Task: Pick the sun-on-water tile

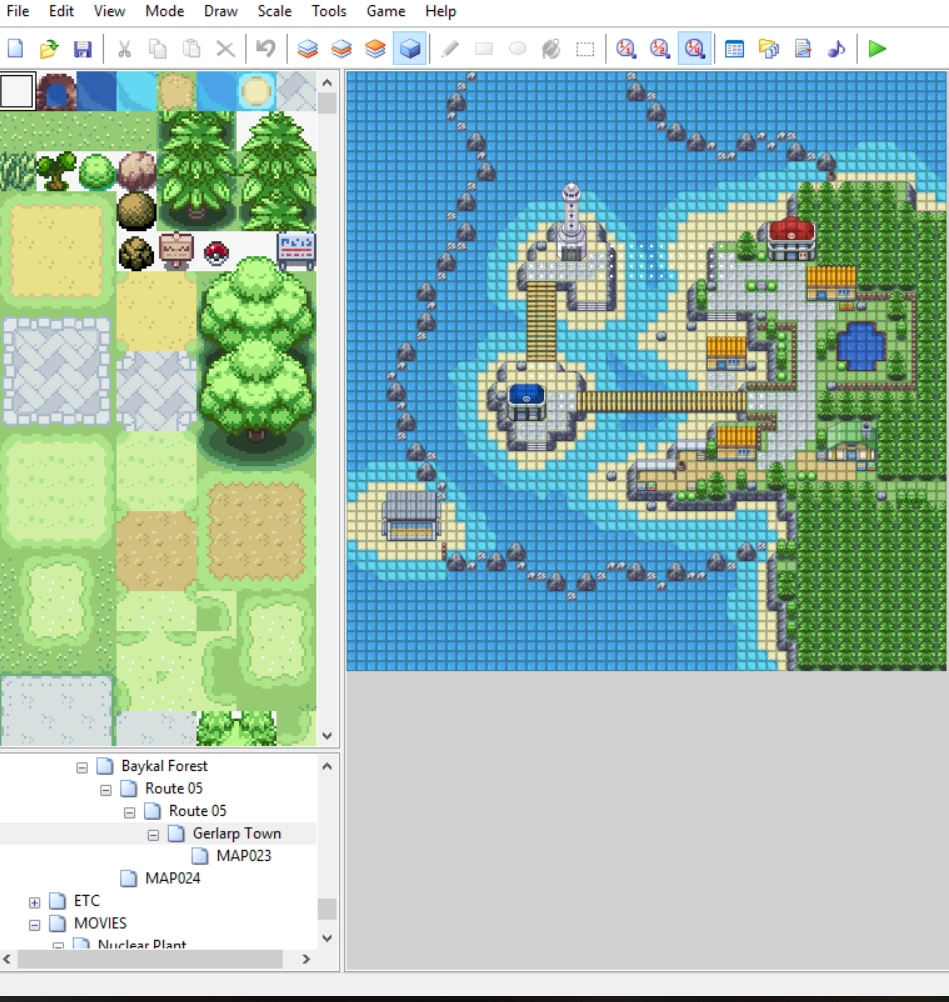Action: click(x=256, y=91)
